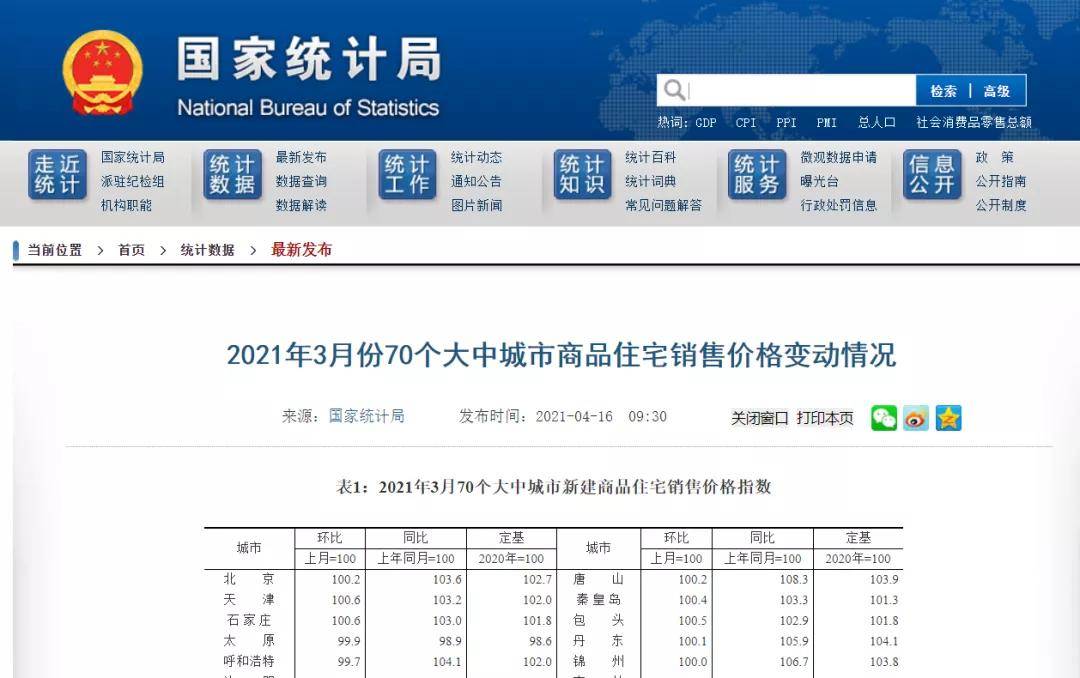
Task: Open 微观数据申请 menu link
Action: pos(839,157)
